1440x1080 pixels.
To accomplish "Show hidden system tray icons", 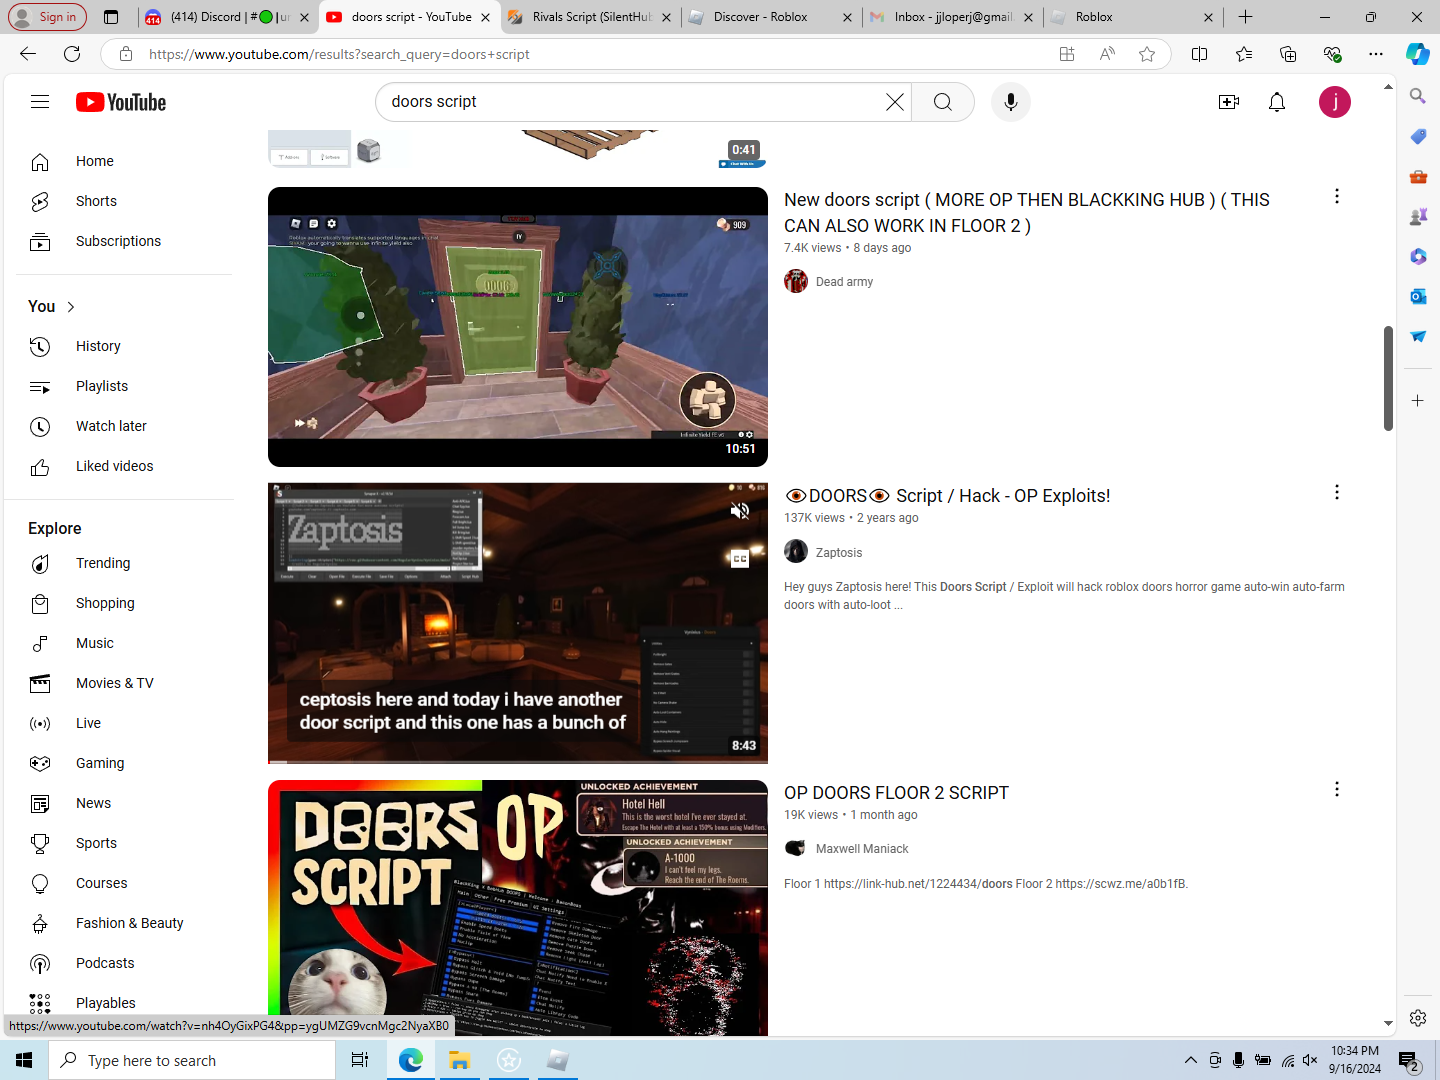I will (1190, 1060).
